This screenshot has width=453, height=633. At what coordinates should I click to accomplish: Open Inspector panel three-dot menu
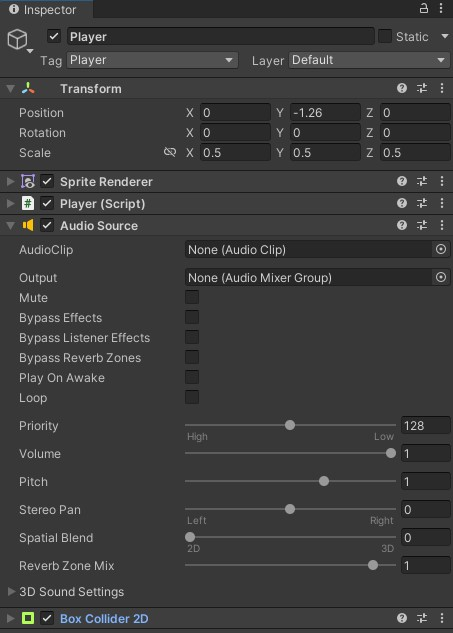point(441,8)
